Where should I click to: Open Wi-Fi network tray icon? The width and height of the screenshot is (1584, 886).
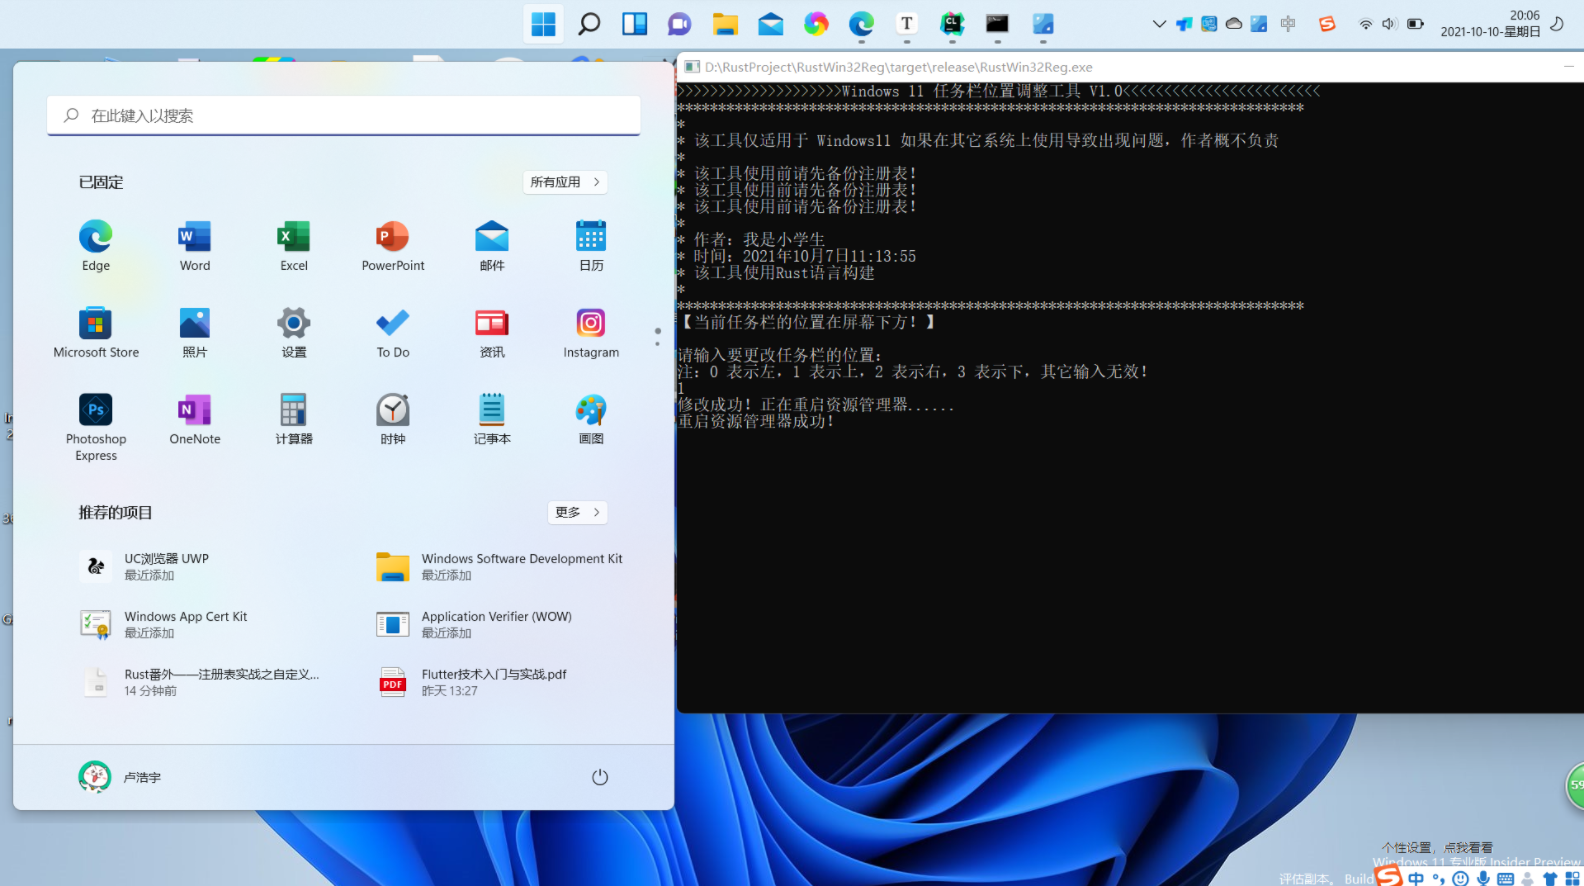coord(1365,24)
